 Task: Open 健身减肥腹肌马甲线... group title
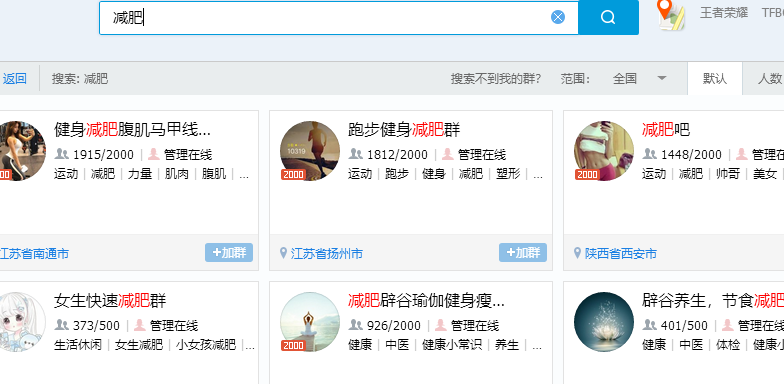[132, 130]
